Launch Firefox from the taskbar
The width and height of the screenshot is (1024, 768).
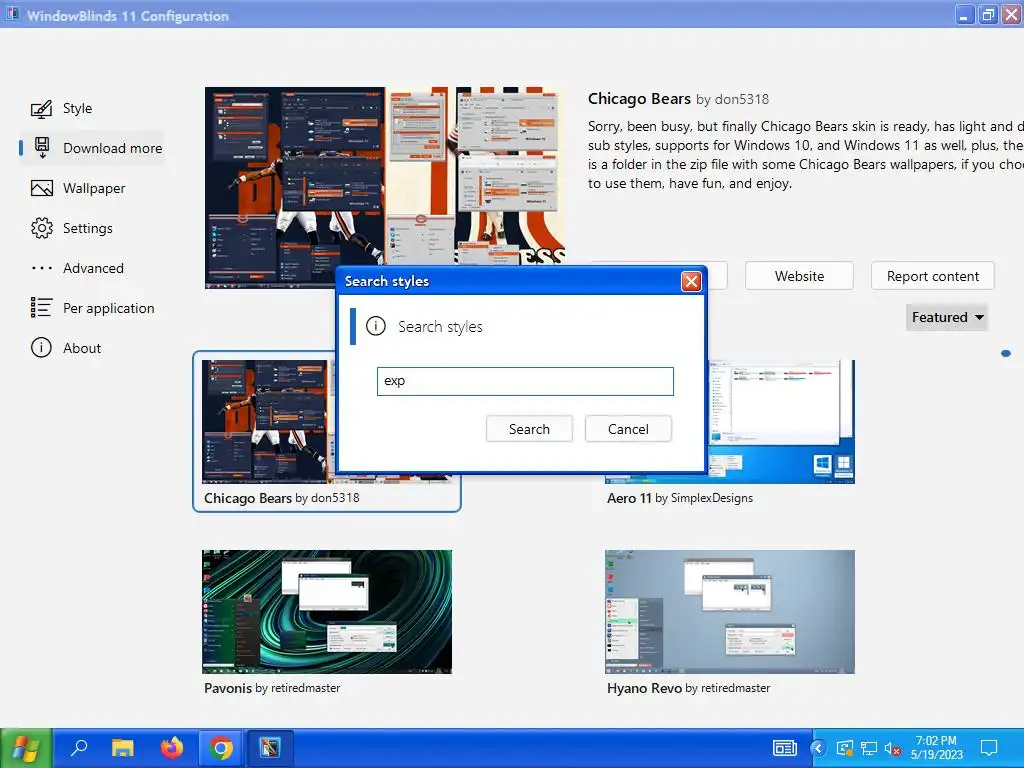pos(172,748)
